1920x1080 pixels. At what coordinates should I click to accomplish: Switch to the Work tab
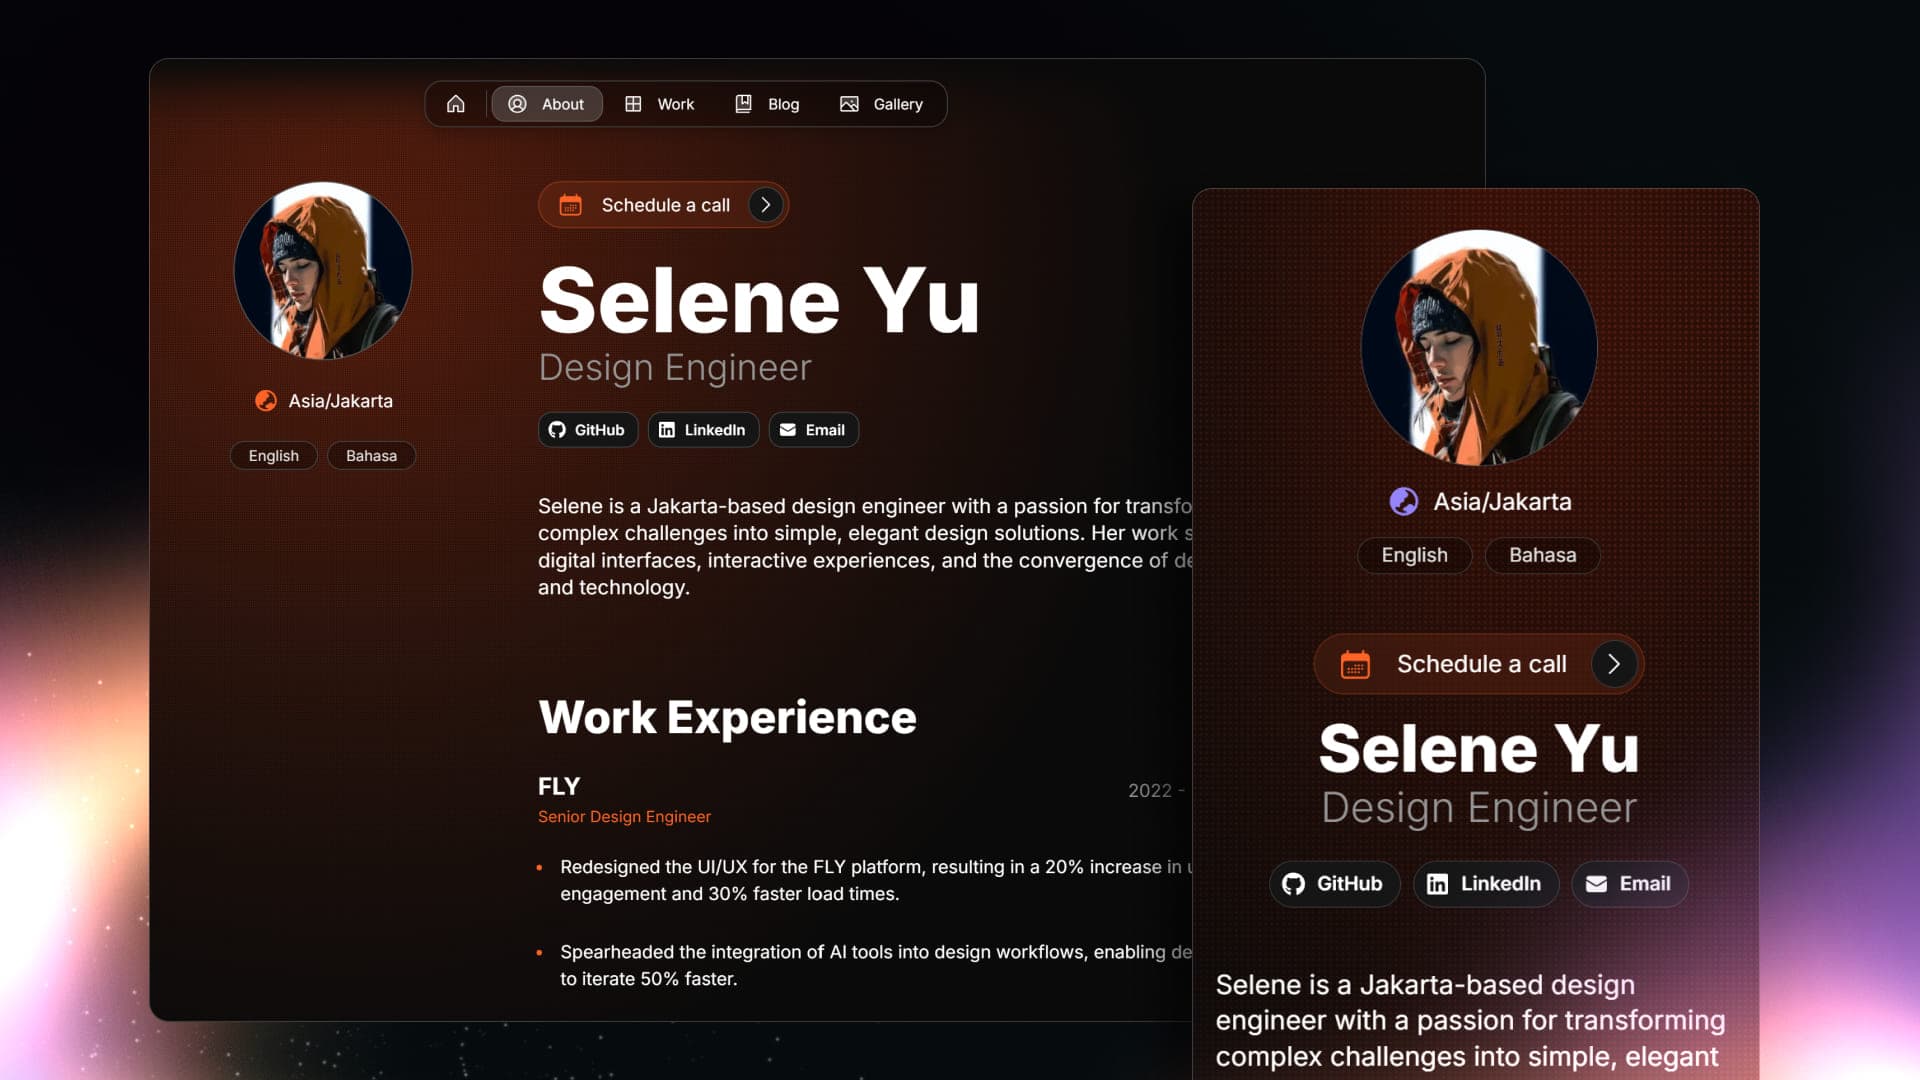660,104
